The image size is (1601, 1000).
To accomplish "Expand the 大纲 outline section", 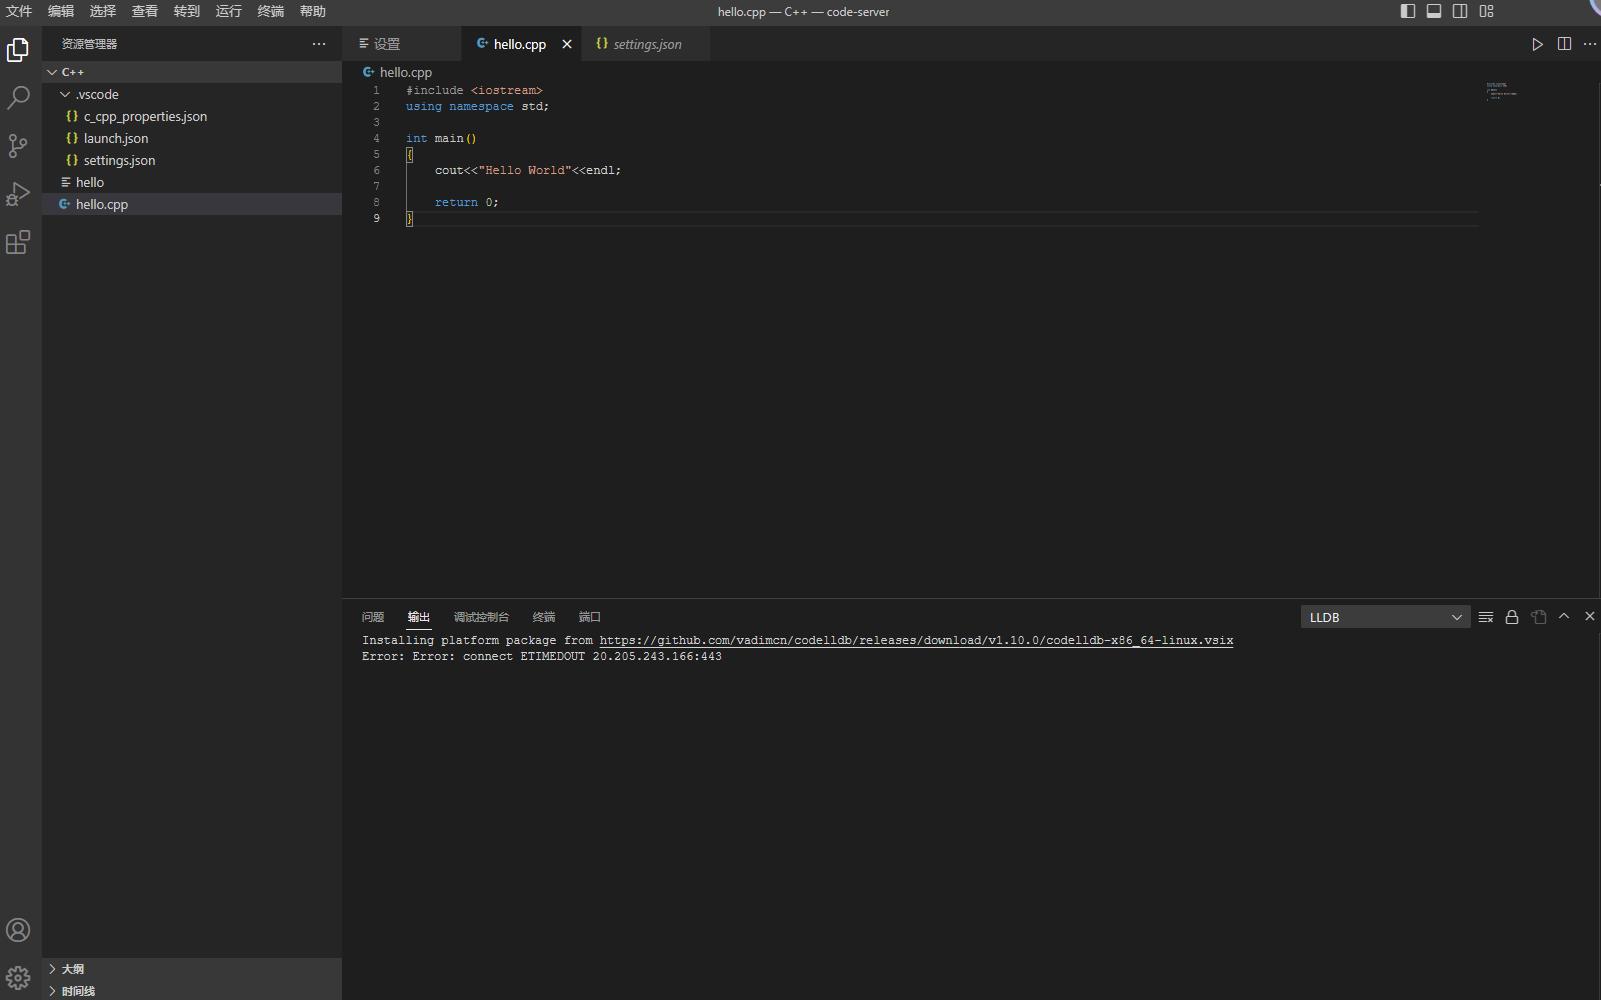I will pyautogui.click(x=73, y=969).
